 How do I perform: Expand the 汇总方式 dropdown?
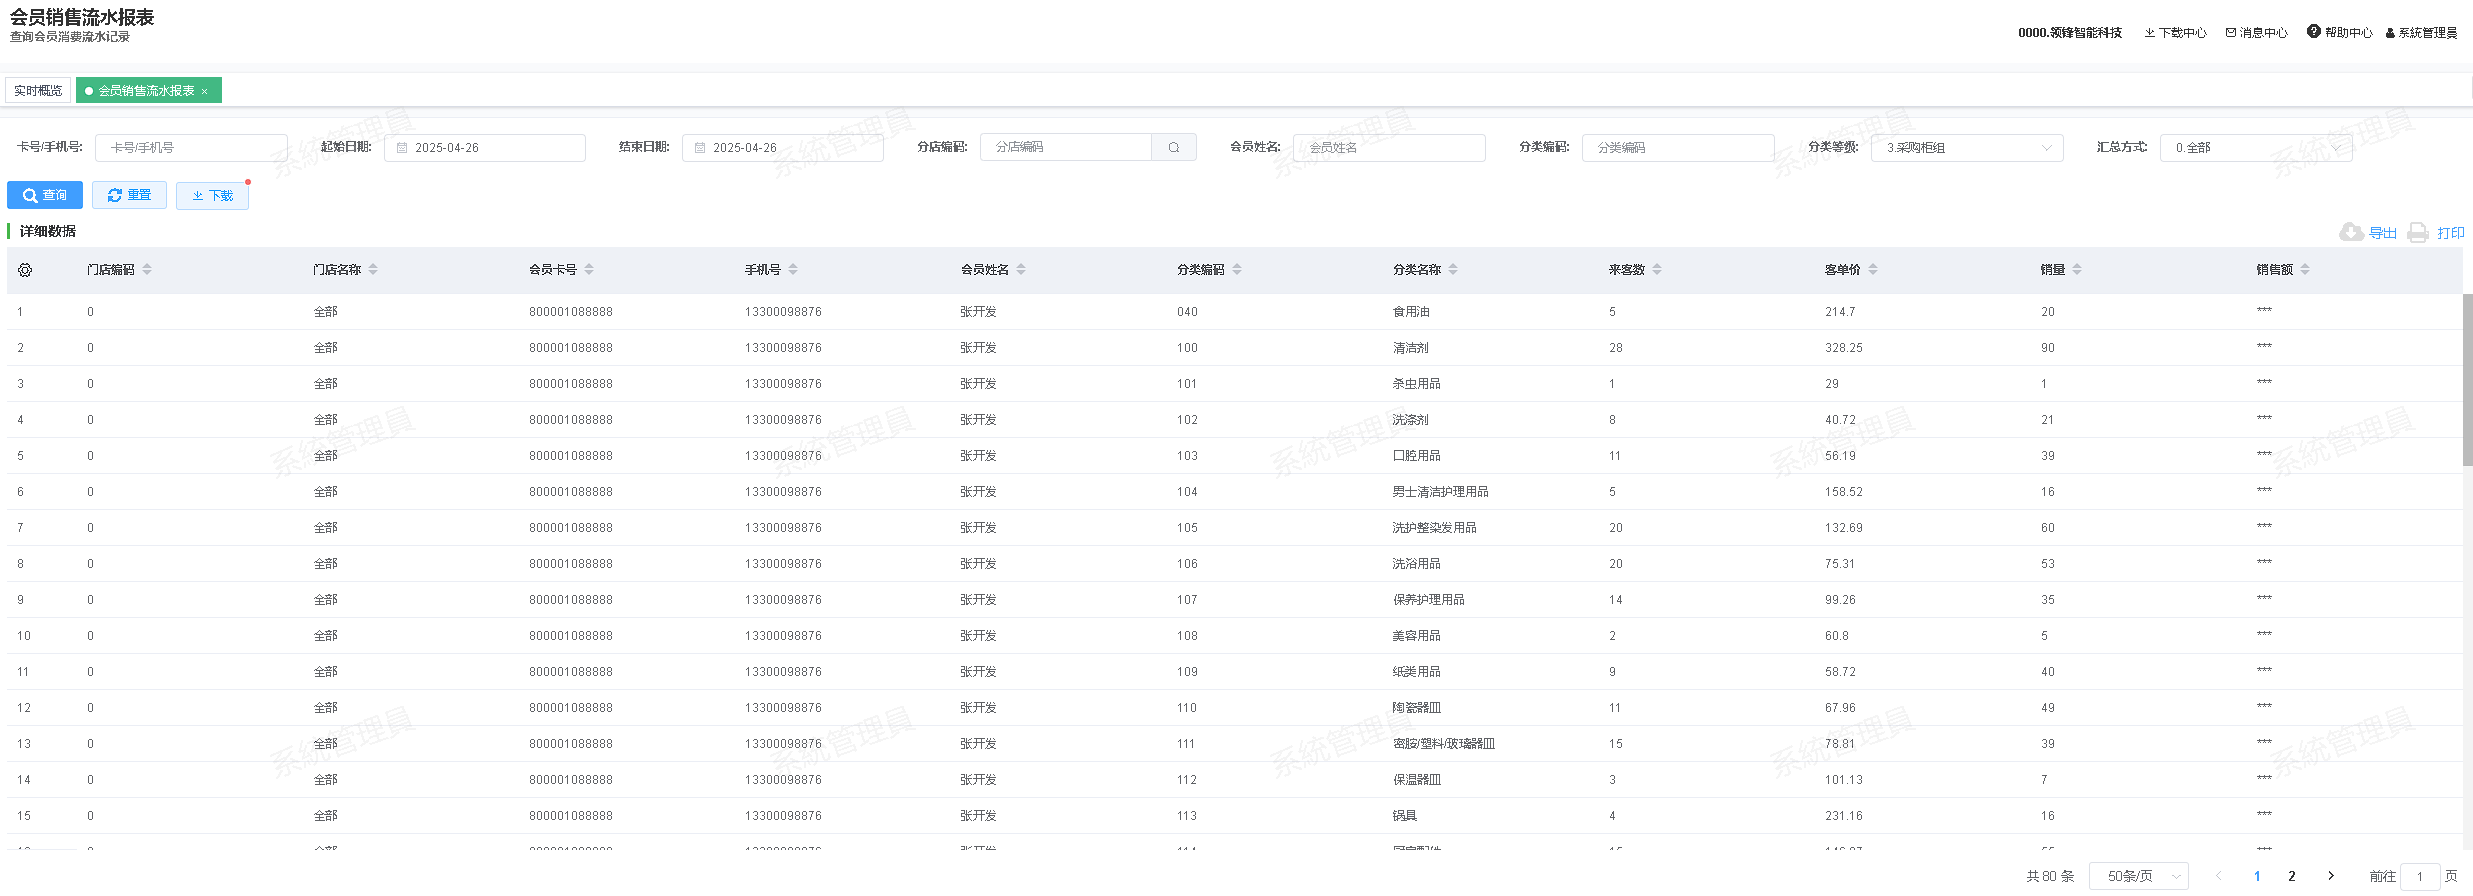pyautogui.click(x=2255, y=148)
